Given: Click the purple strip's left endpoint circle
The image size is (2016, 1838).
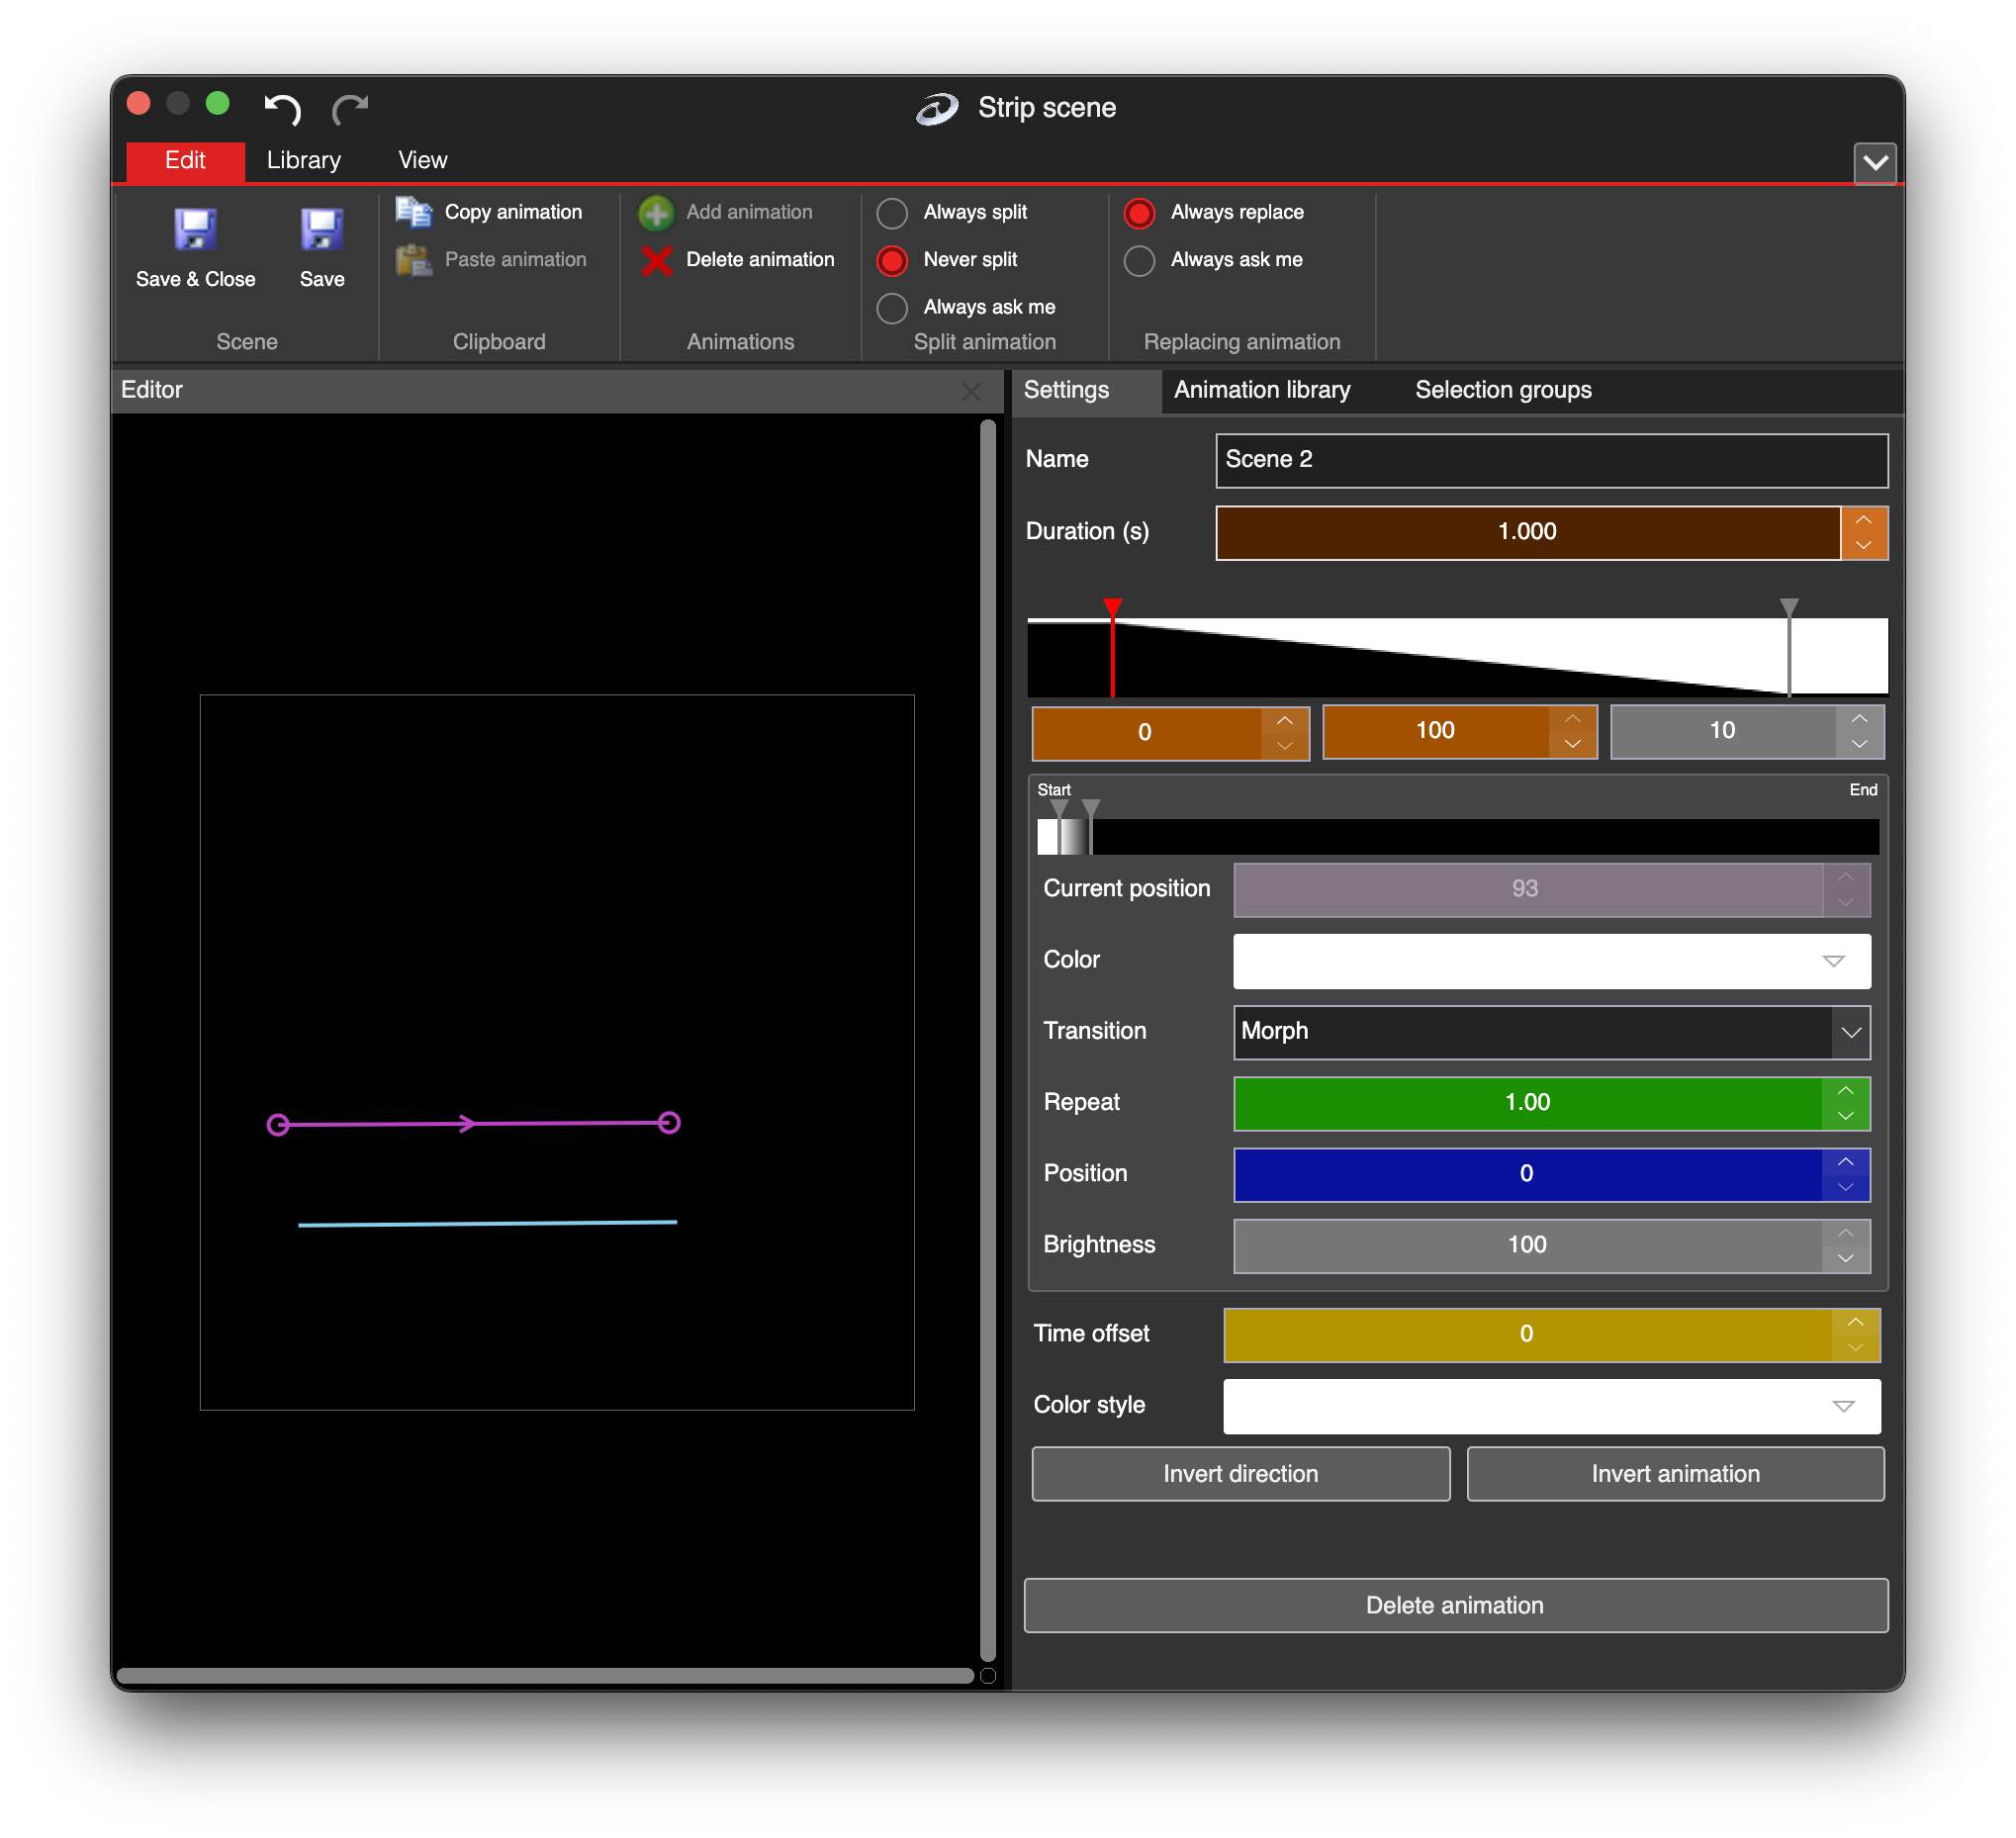Looking at the screenshot, I should click(278, 1125).
